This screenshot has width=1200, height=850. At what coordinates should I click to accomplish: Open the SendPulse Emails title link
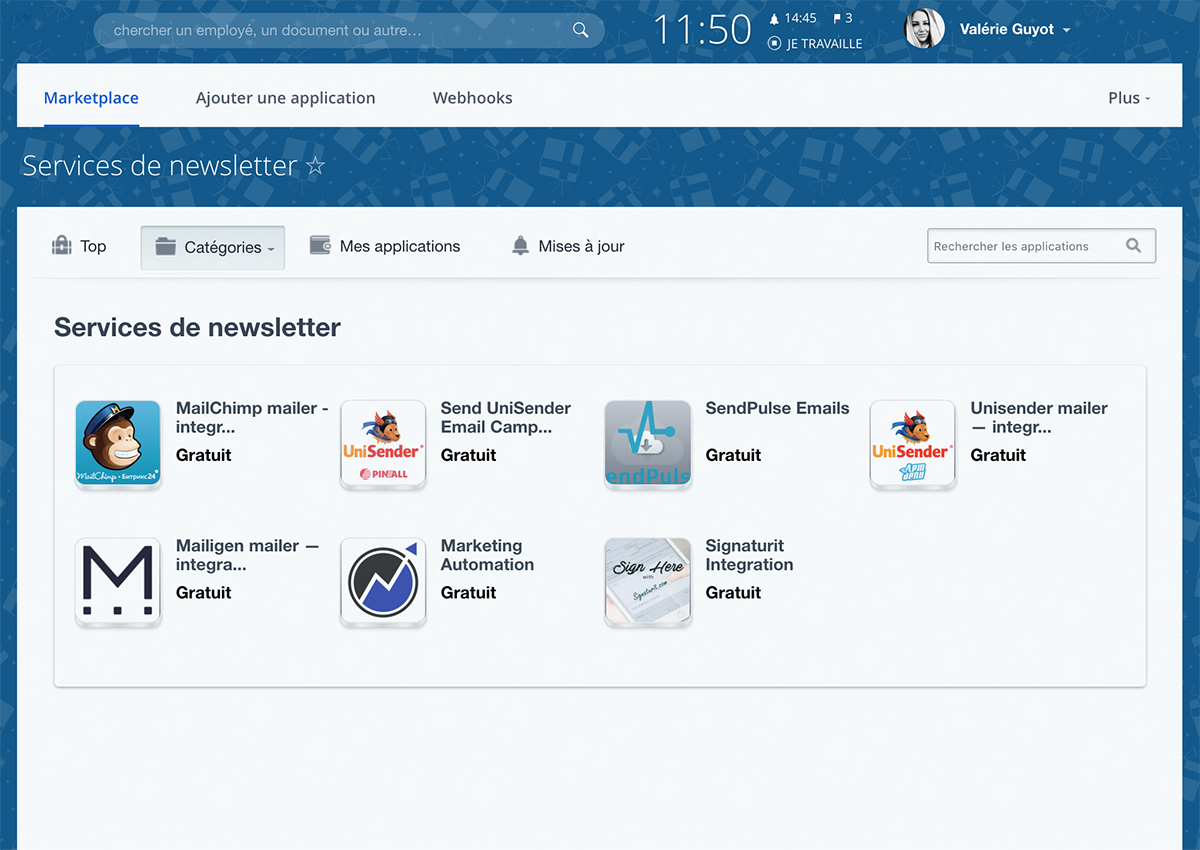click(x=777, y=408)
